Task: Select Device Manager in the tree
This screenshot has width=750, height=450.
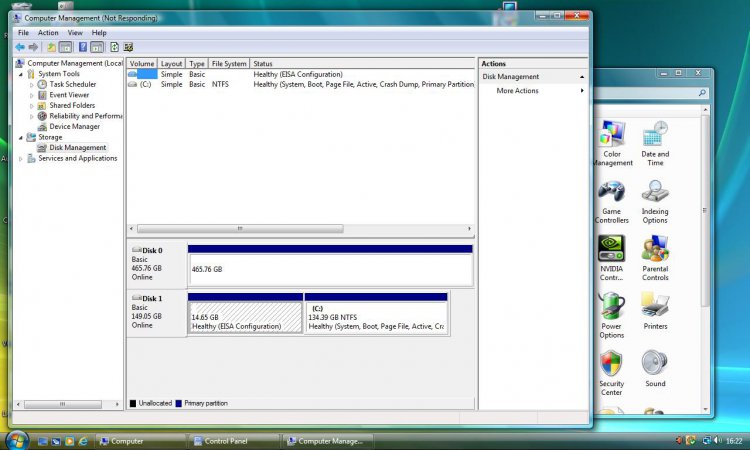Action: point(74,126)
